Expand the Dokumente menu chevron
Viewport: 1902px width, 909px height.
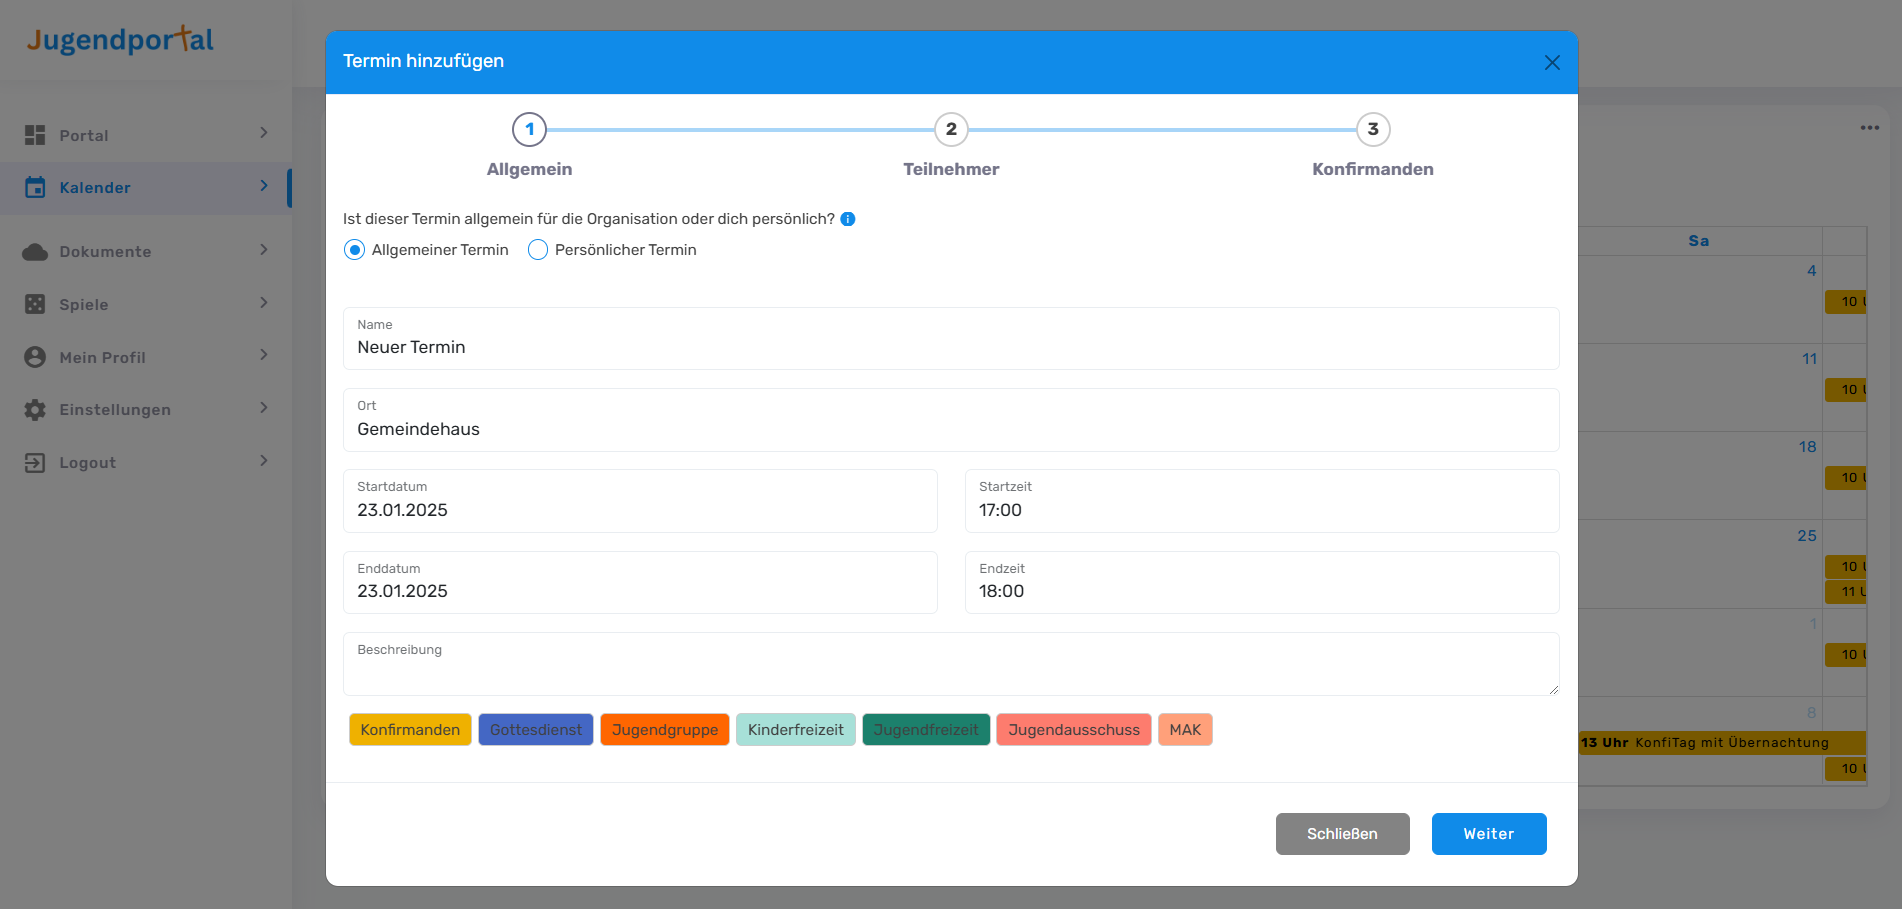coord(264,250)
